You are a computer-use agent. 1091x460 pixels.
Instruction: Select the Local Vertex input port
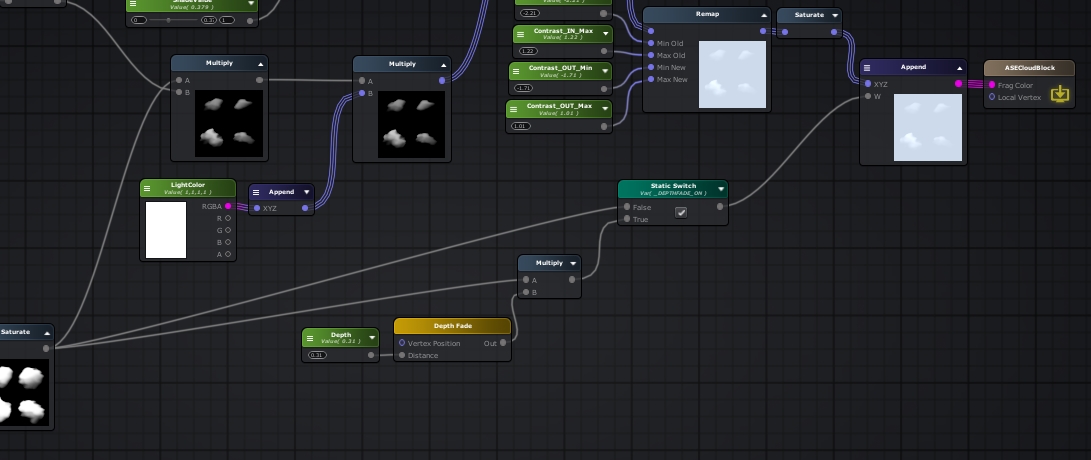[x=992, y=97]
